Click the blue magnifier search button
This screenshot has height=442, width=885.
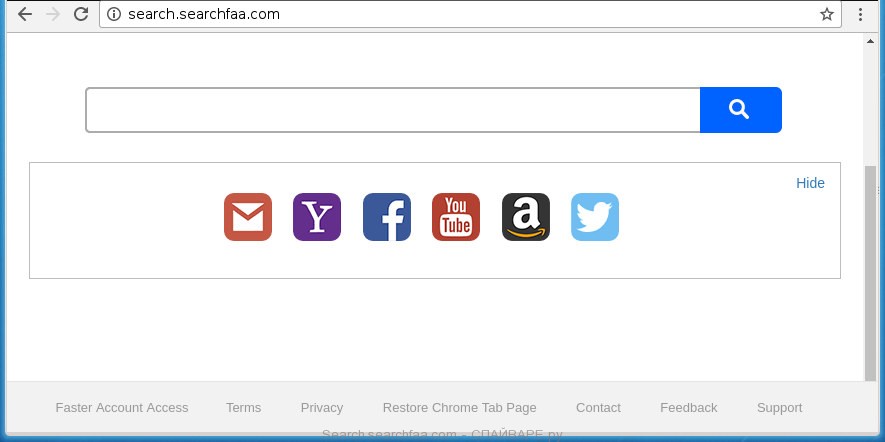point(741,110)
